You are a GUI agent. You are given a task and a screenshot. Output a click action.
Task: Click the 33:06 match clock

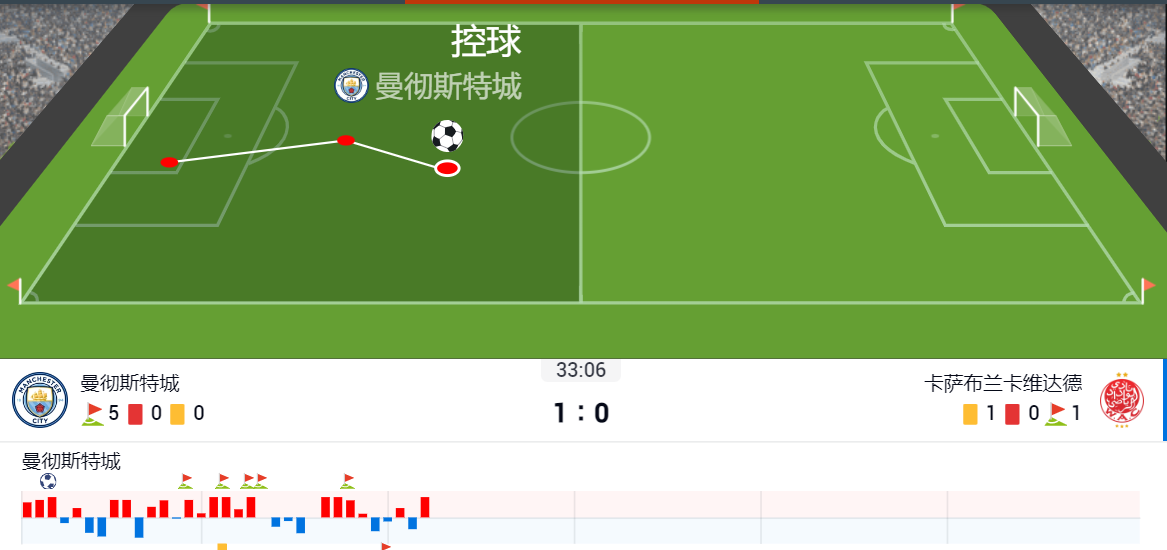[x=581, y=370]
